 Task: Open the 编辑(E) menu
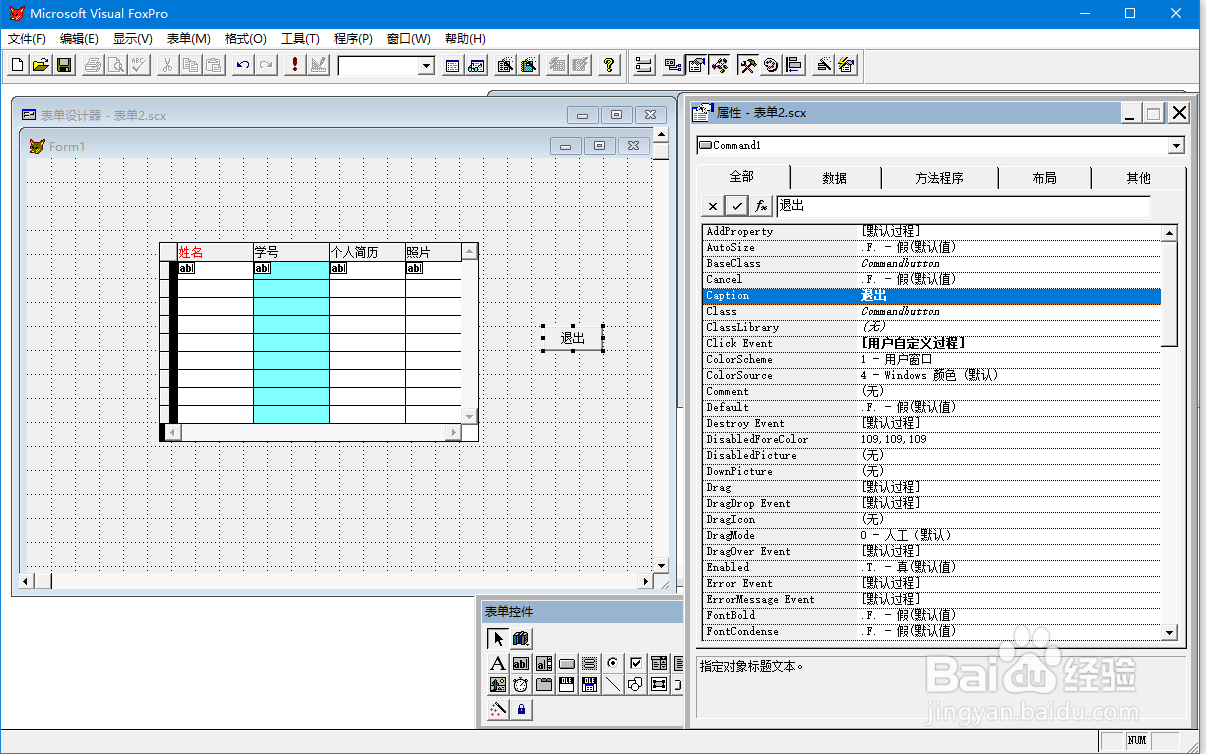79,39
